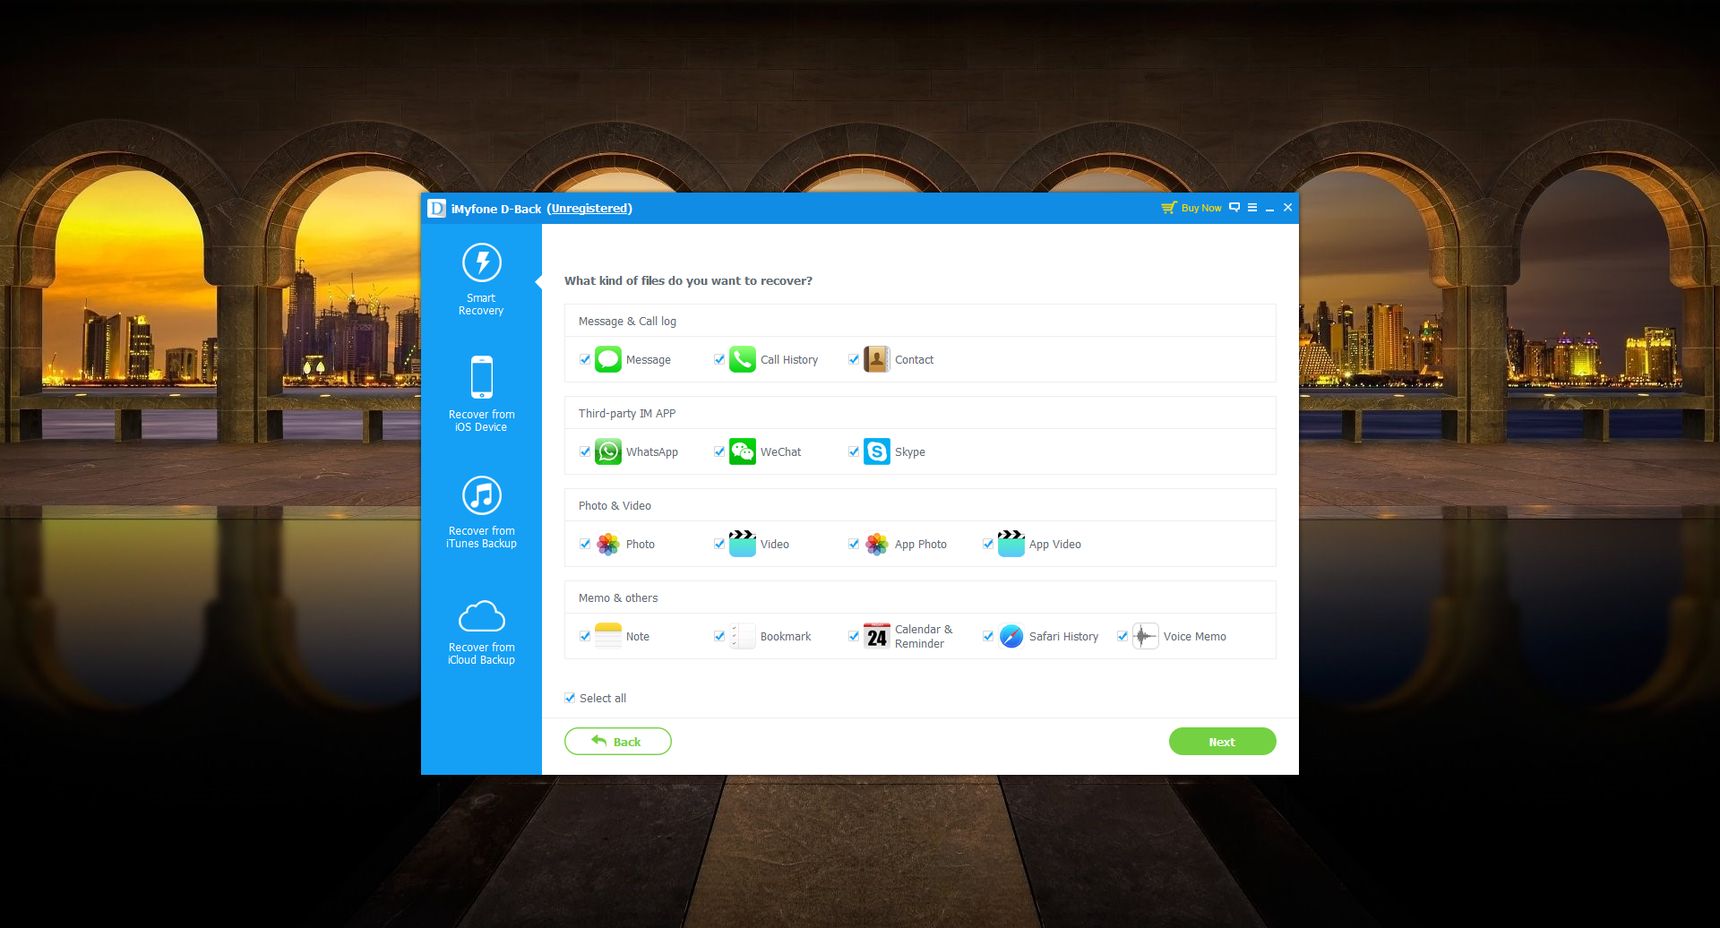Toggle the App Photo checkbox
Viewport: 1720px width, 928px height.
(x=853, y=544)
